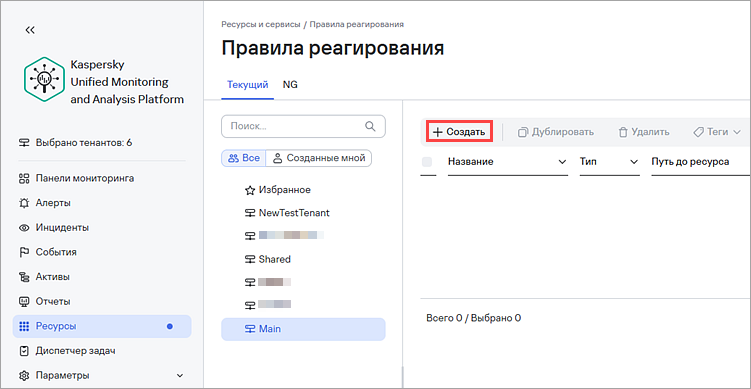Open the Панели мониторинга section
The image size is (751, 389).
84,179
